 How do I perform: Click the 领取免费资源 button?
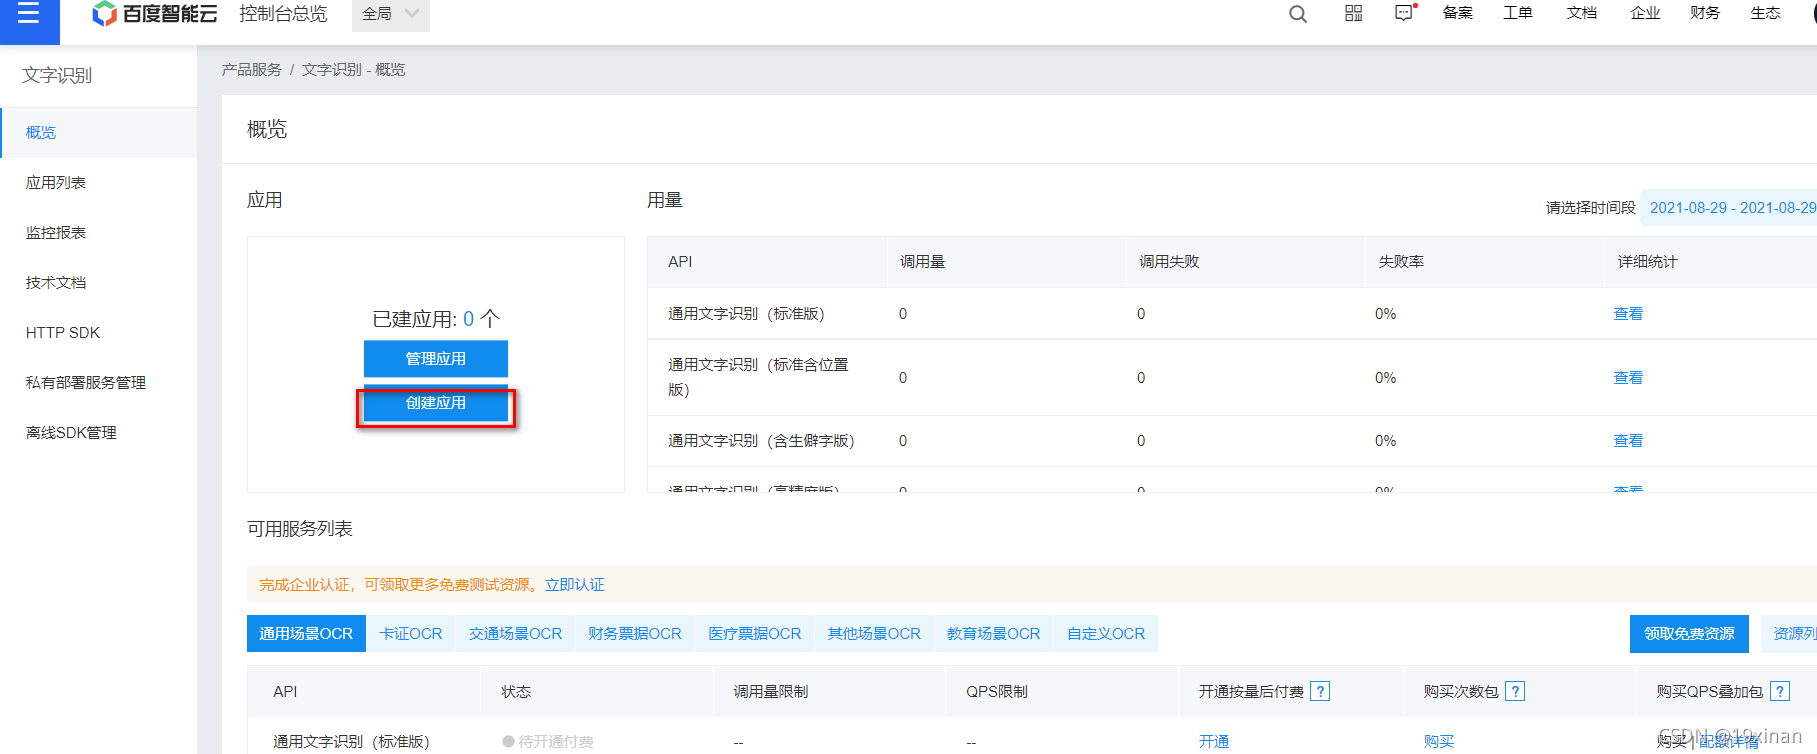tap(1689, 634)
